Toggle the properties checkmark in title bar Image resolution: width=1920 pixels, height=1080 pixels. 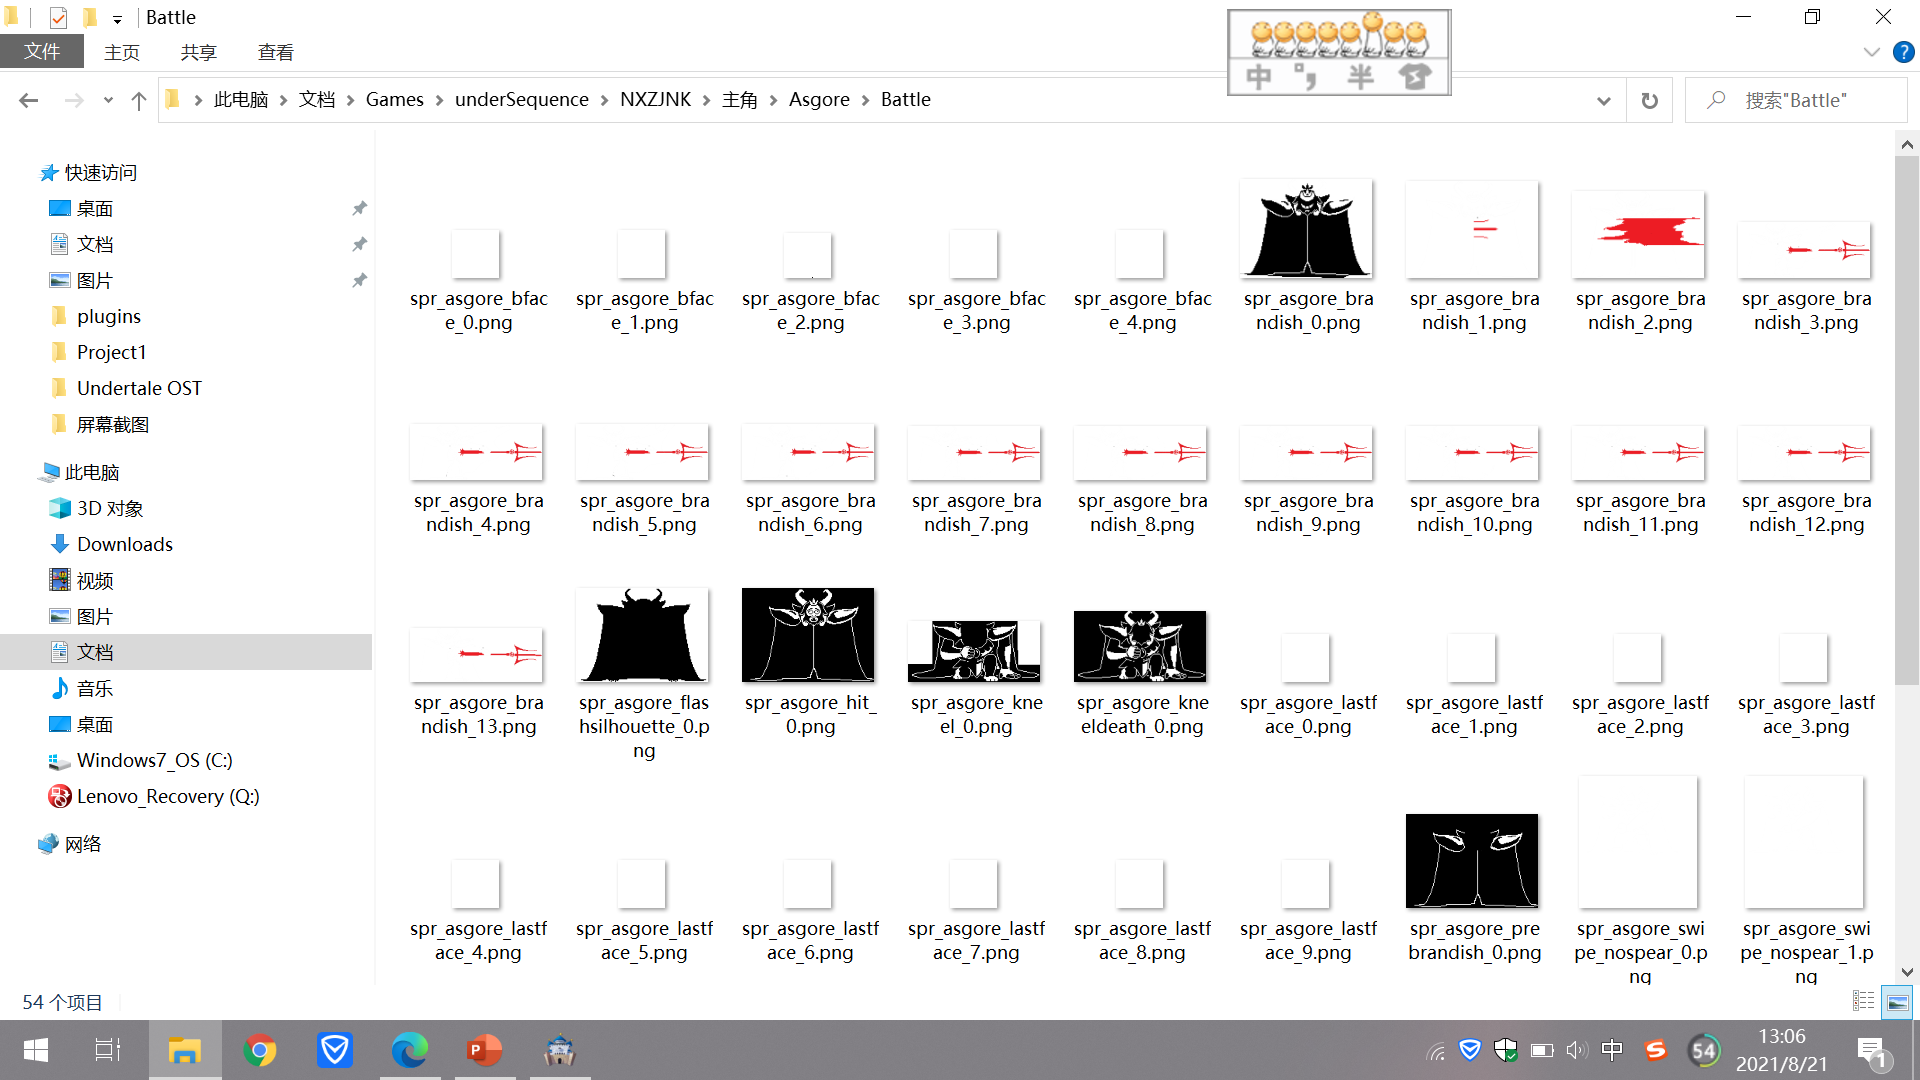[58, 18]
